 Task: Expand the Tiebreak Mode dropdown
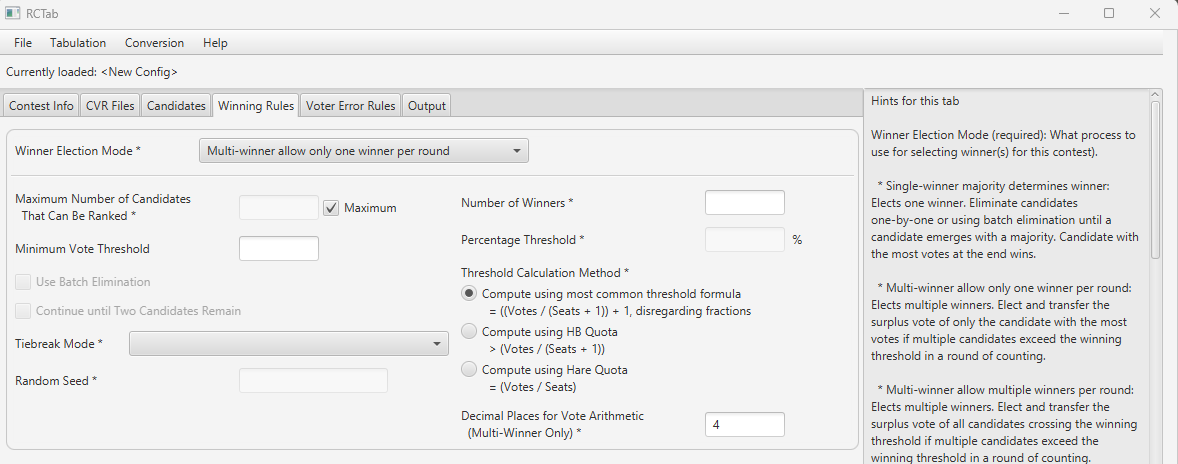[289, 343]
